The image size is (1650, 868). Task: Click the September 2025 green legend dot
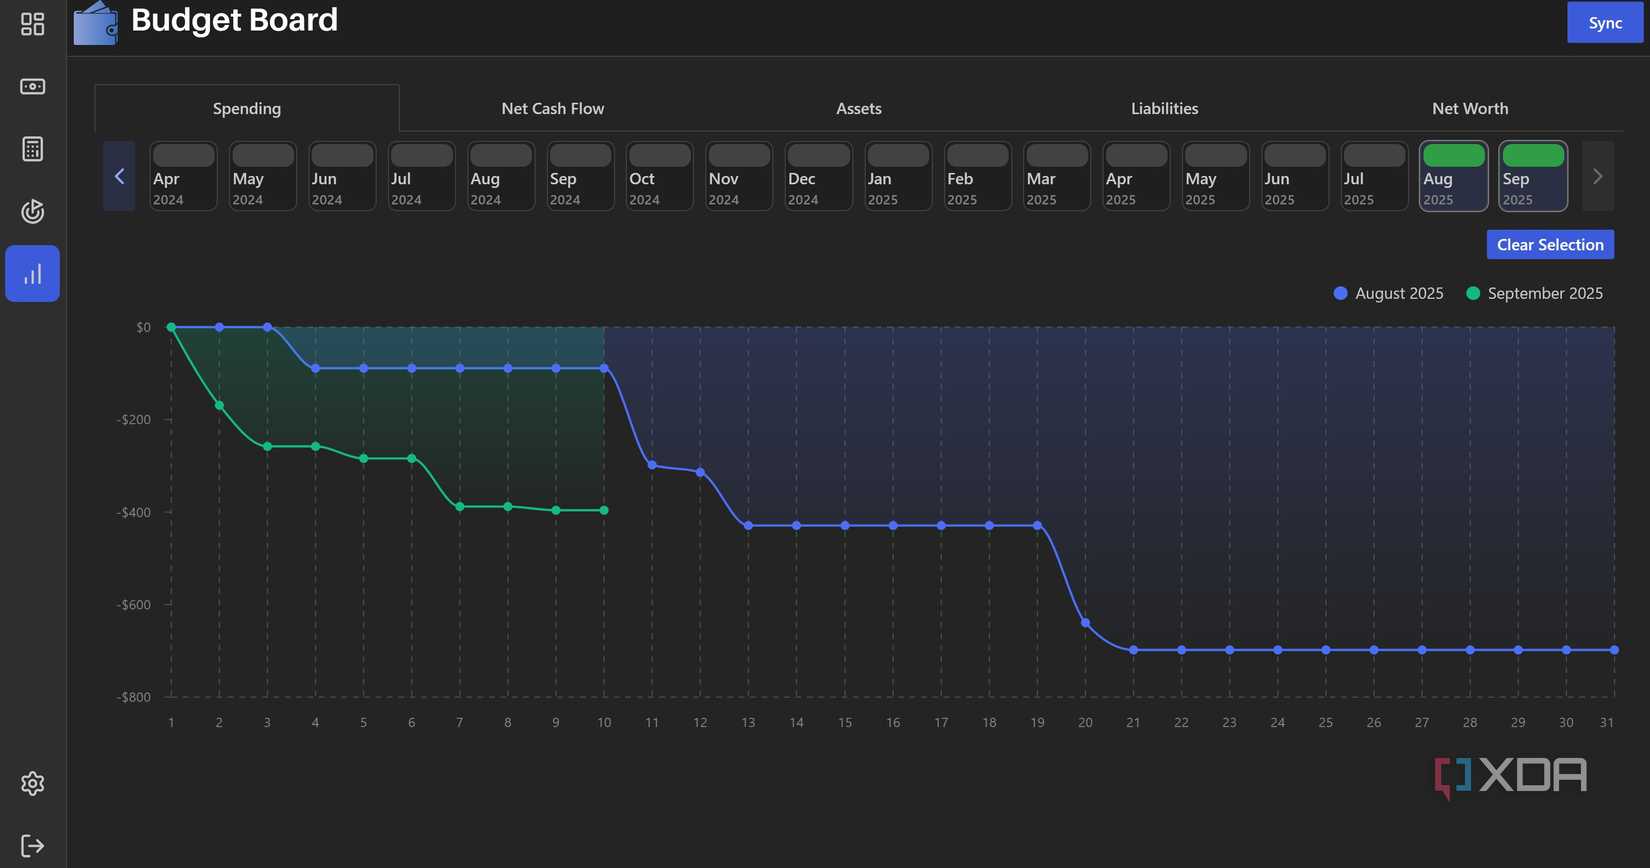(x=1473, y=293)
